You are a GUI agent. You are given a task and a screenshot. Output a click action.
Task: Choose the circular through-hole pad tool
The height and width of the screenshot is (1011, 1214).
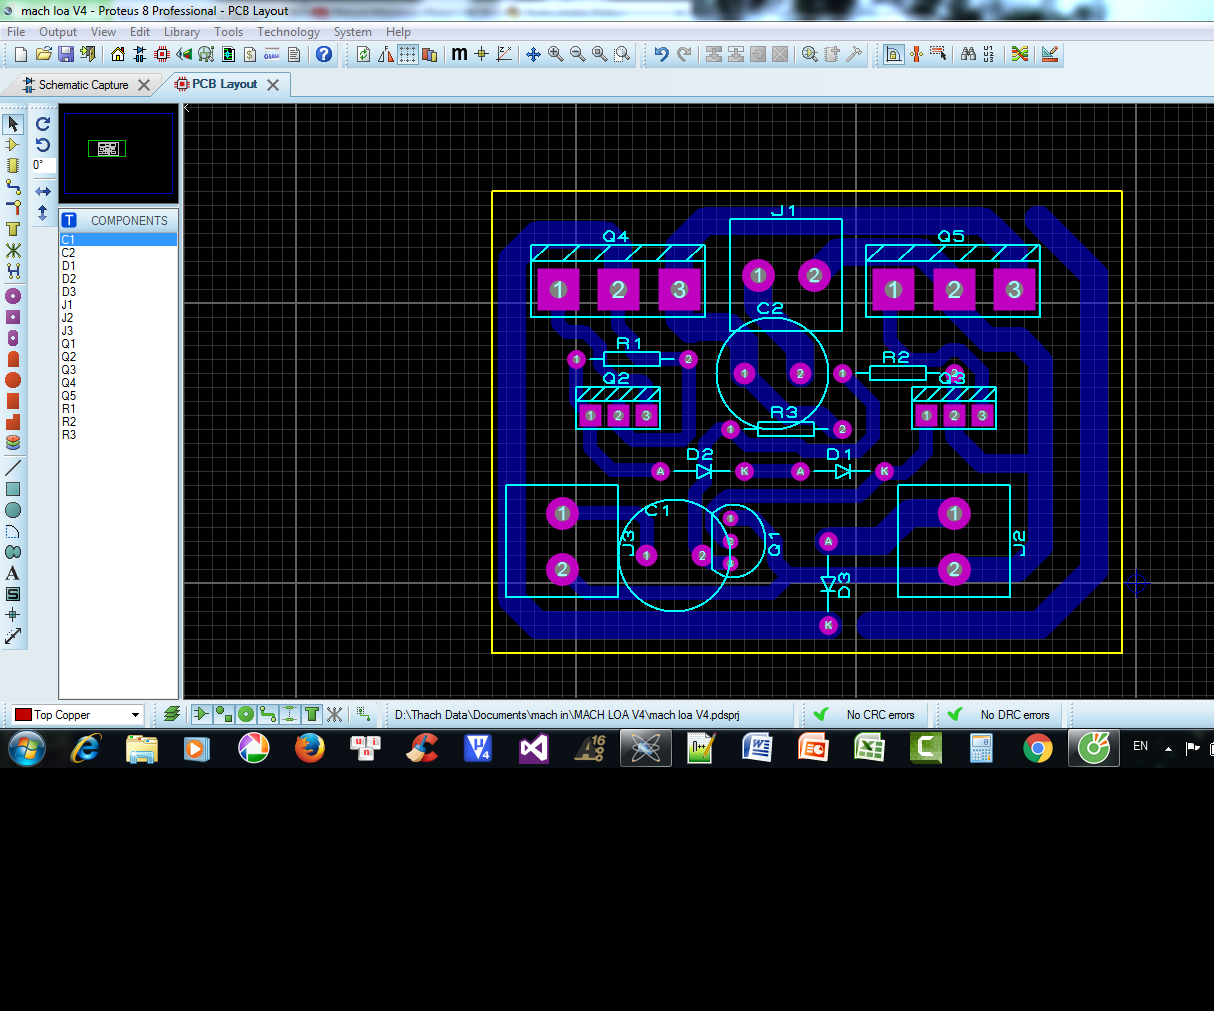pos(13,295)
